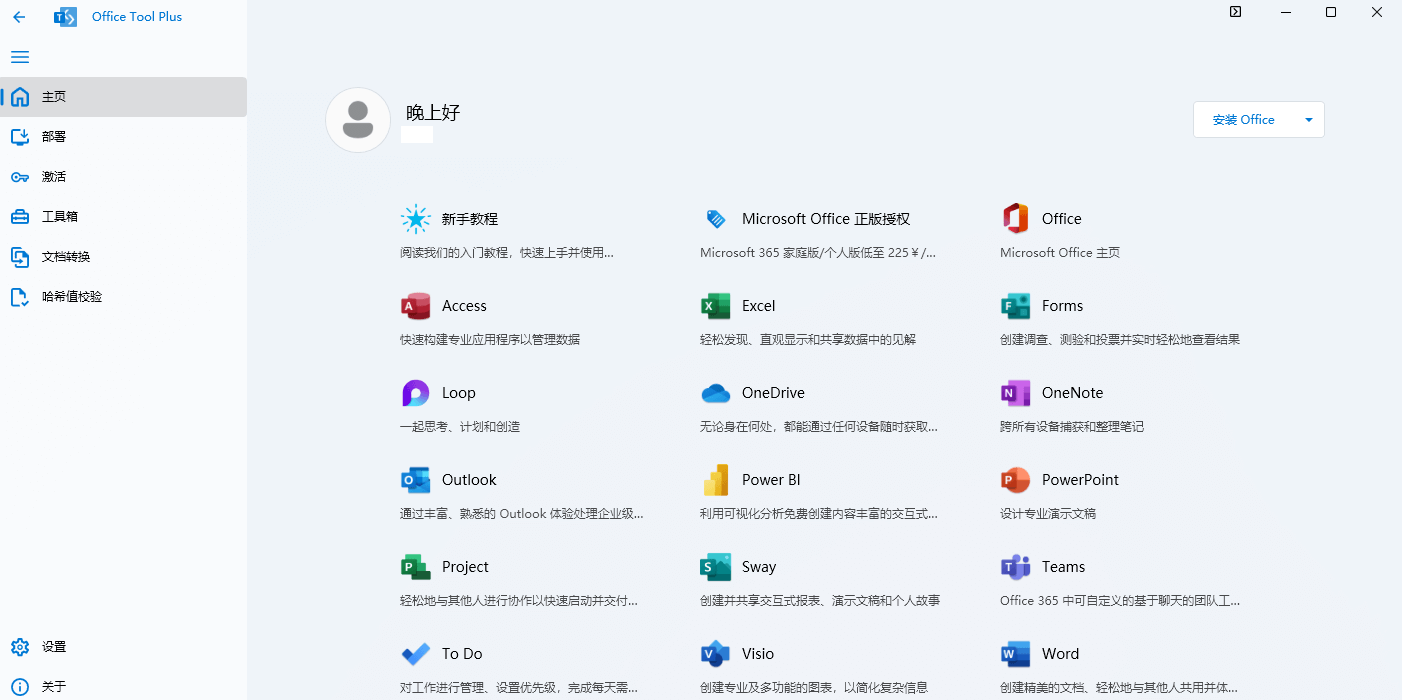Screen dimensions: 1402x700
Task: Click description Microsoft Office 主页
Action: [x=1060, y=253]
